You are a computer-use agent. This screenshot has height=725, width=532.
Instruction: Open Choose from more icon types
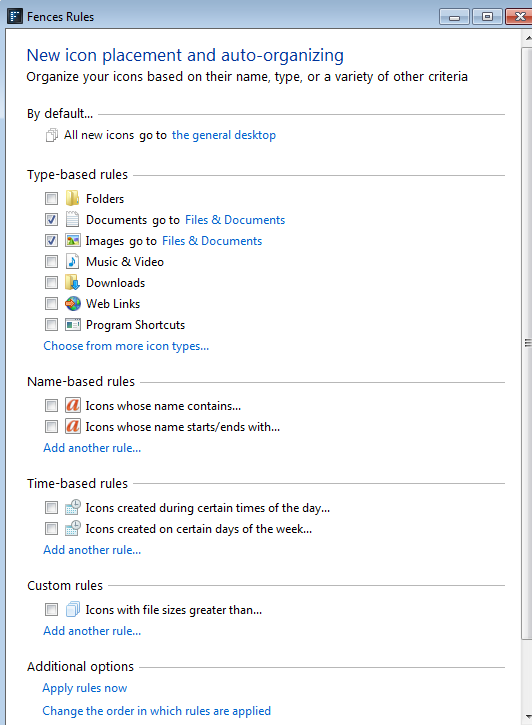coord(126,346)
